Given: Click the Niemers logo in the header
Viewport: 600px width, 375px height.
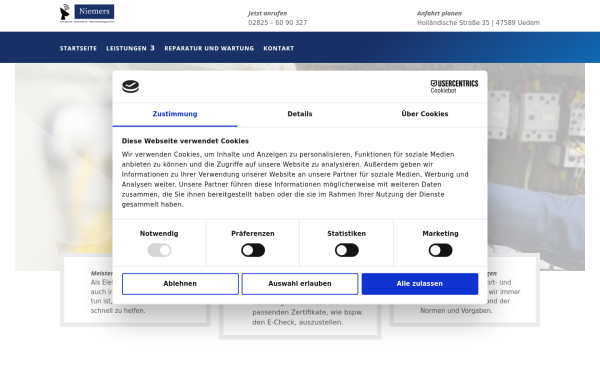Looking at the screenshot, I should [87, 14].
